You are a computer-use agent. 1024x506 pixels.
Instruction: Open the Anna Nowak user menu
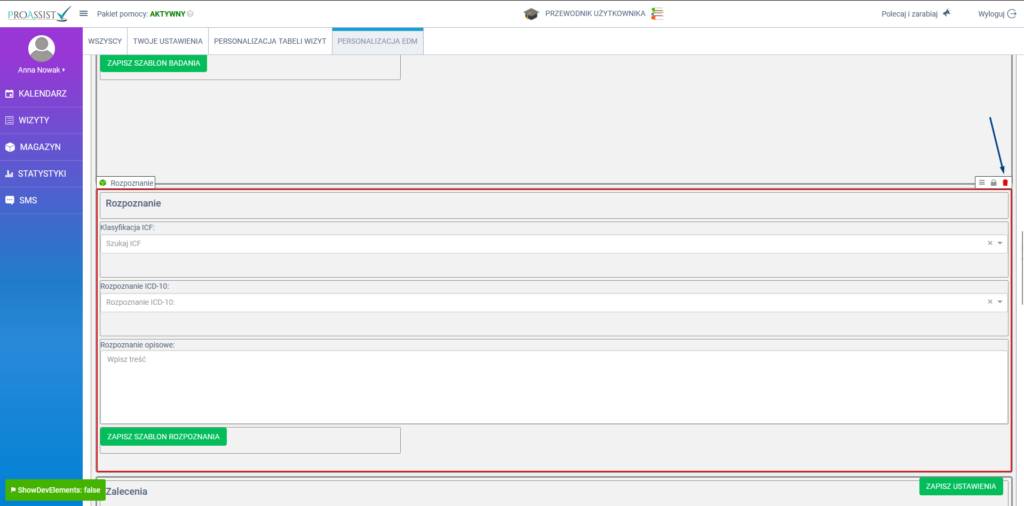pos(41,70)
